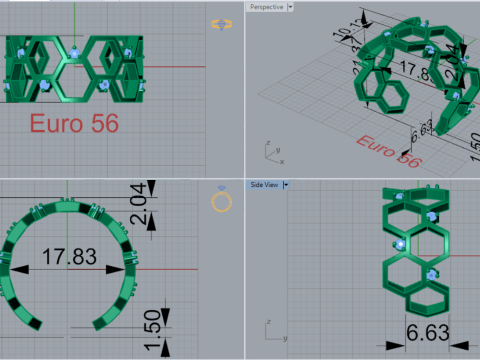Viewport: 480px width, 360px height.
Task: Click the yellow flat ring icon in the top-left viewport
Action: 222,24
